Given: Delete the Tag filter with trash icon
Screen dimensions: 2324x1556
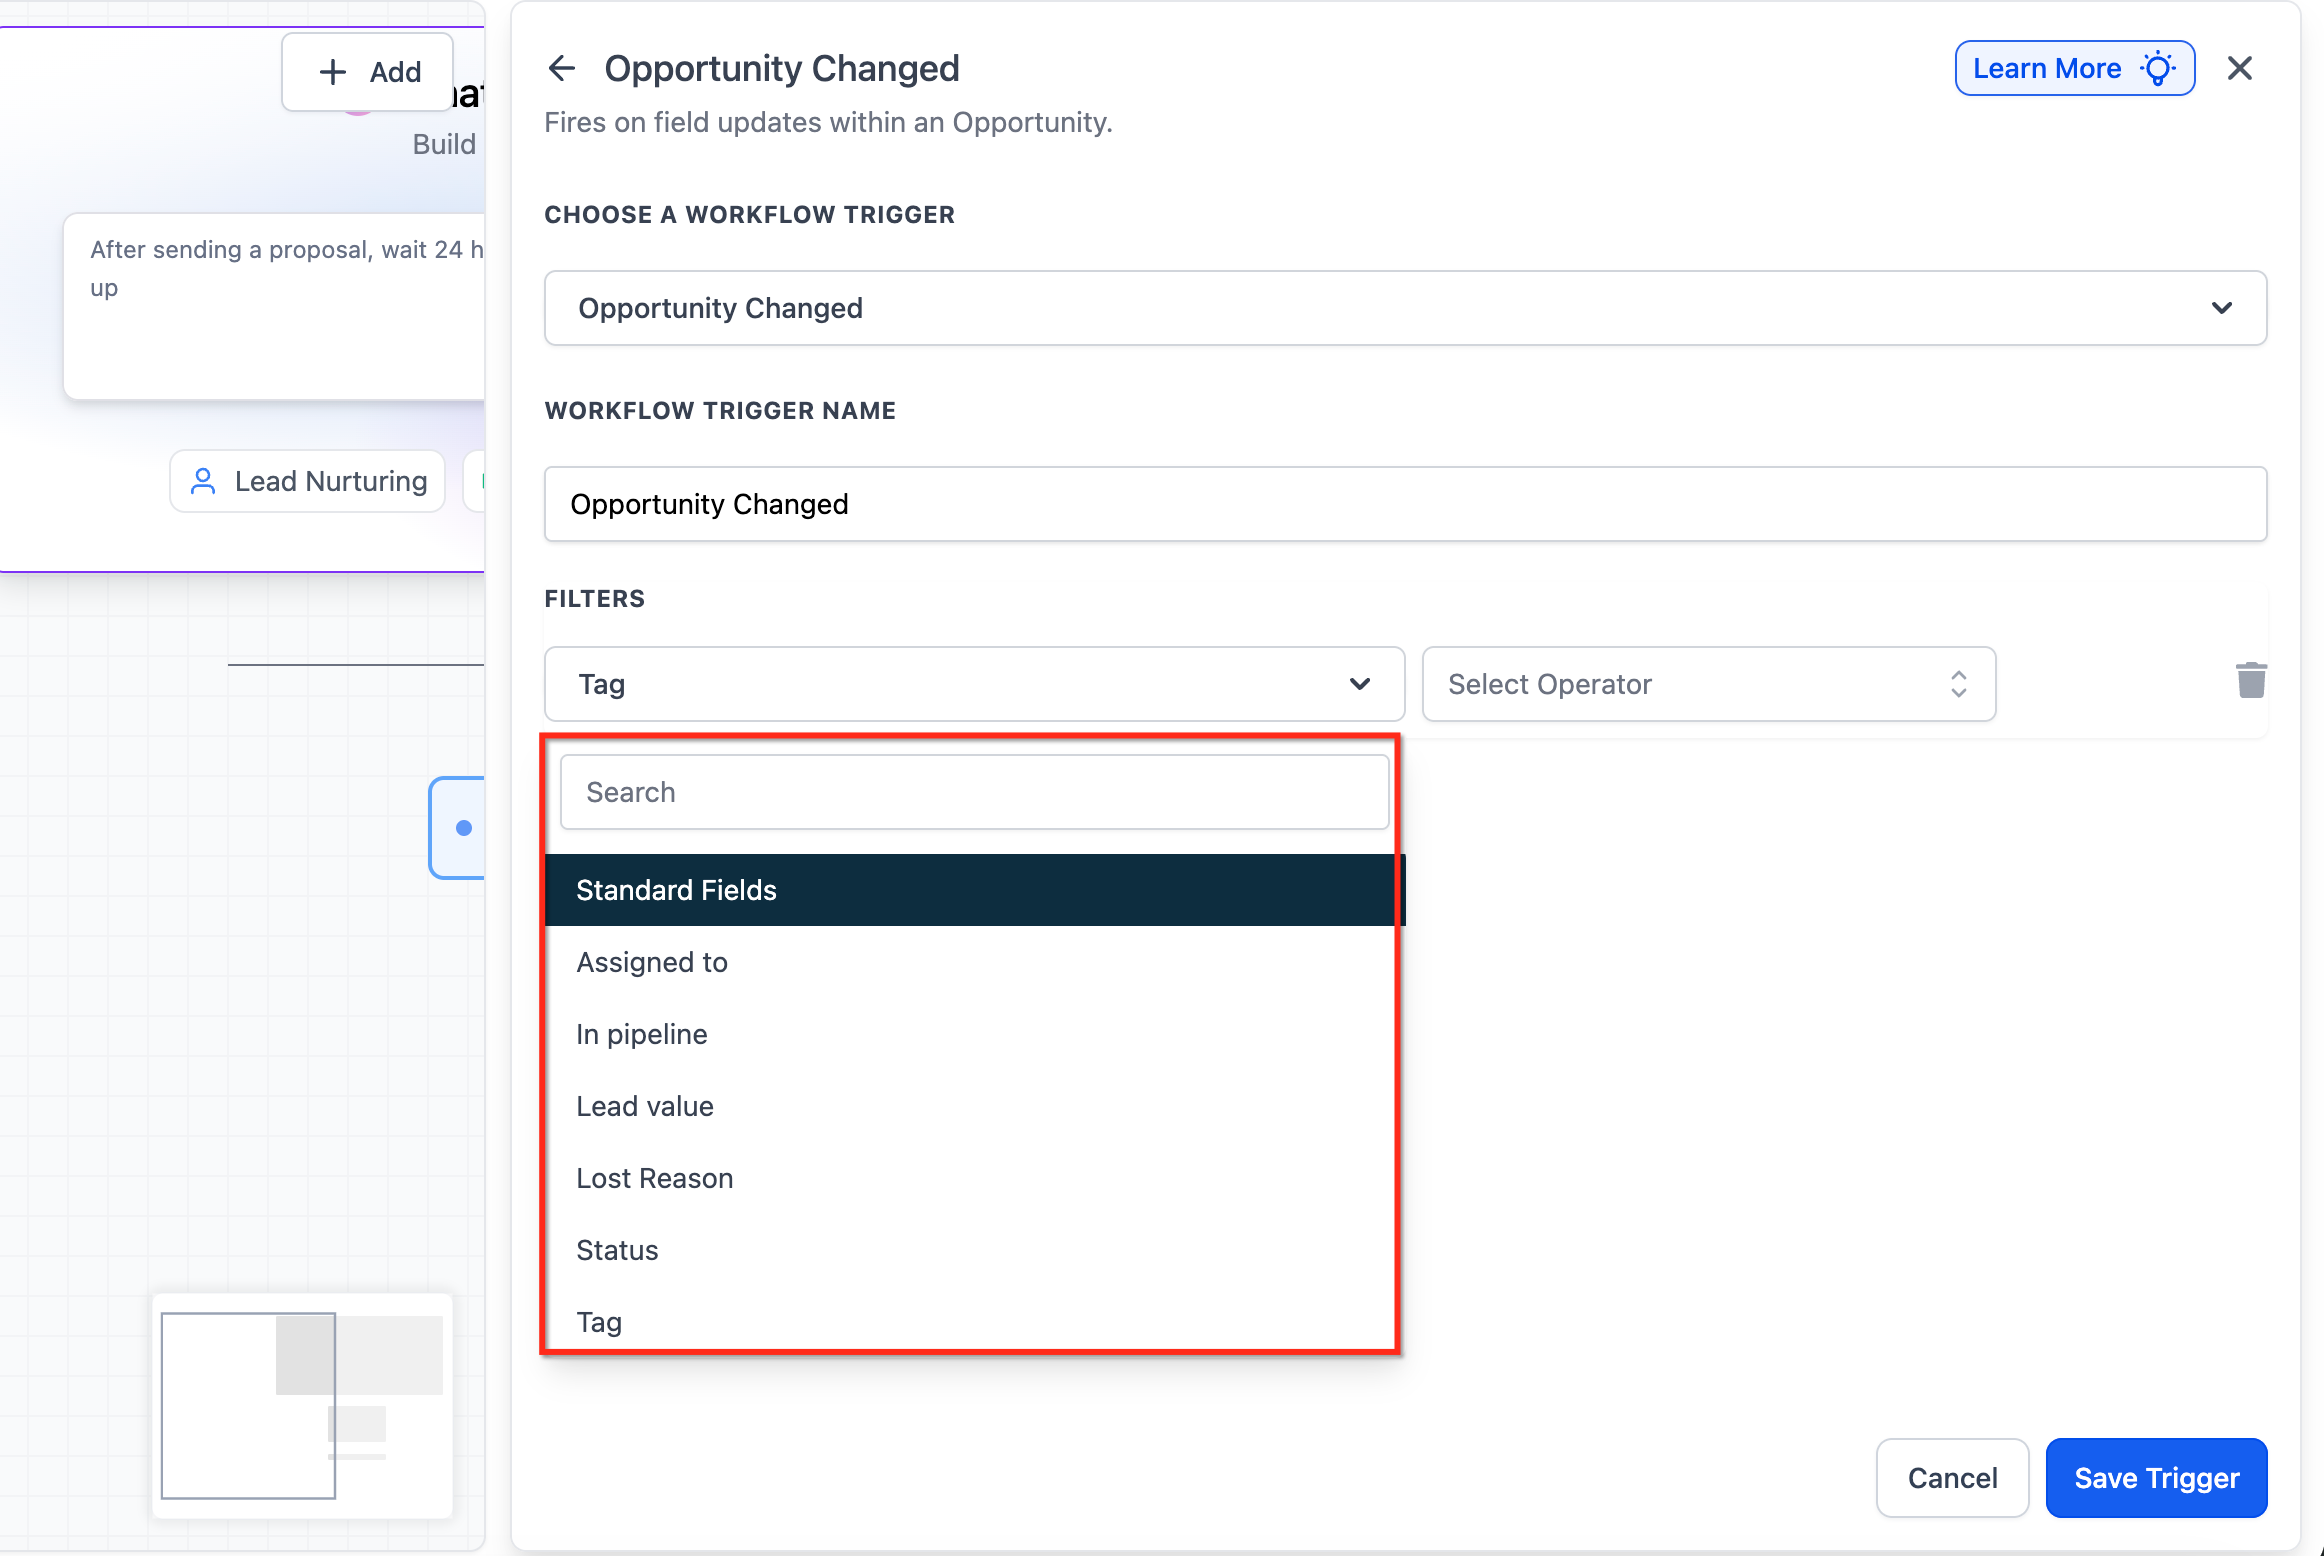Looking at the screenshot, I should click(x=2250, y=681).
